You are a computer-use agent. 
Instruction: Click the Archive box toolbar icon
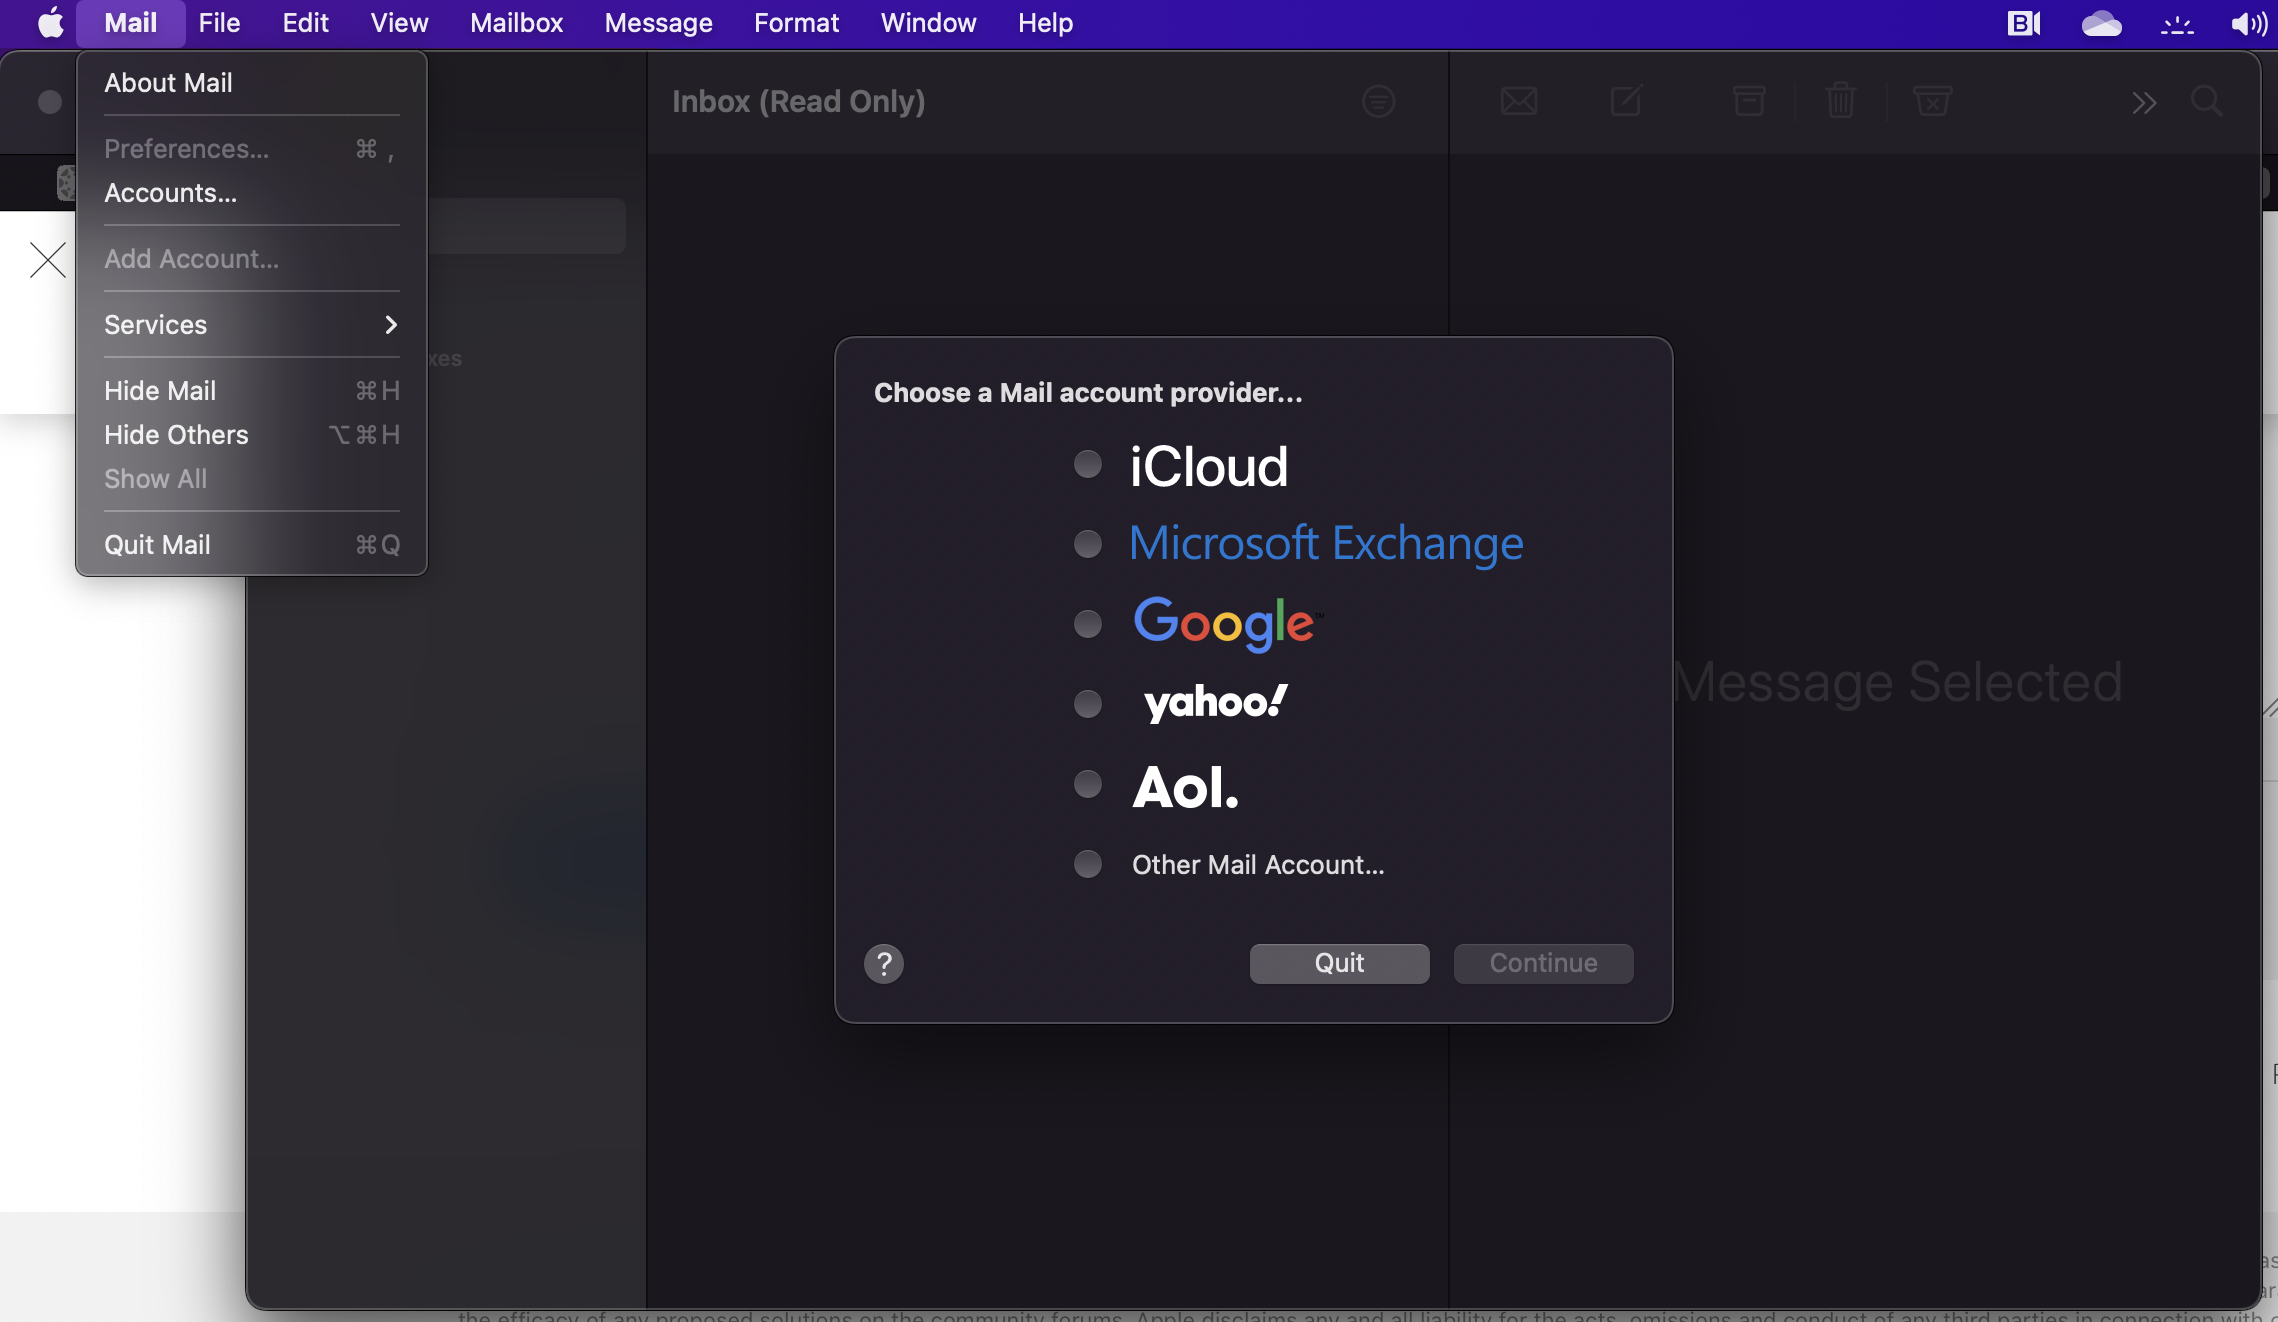1748,101
